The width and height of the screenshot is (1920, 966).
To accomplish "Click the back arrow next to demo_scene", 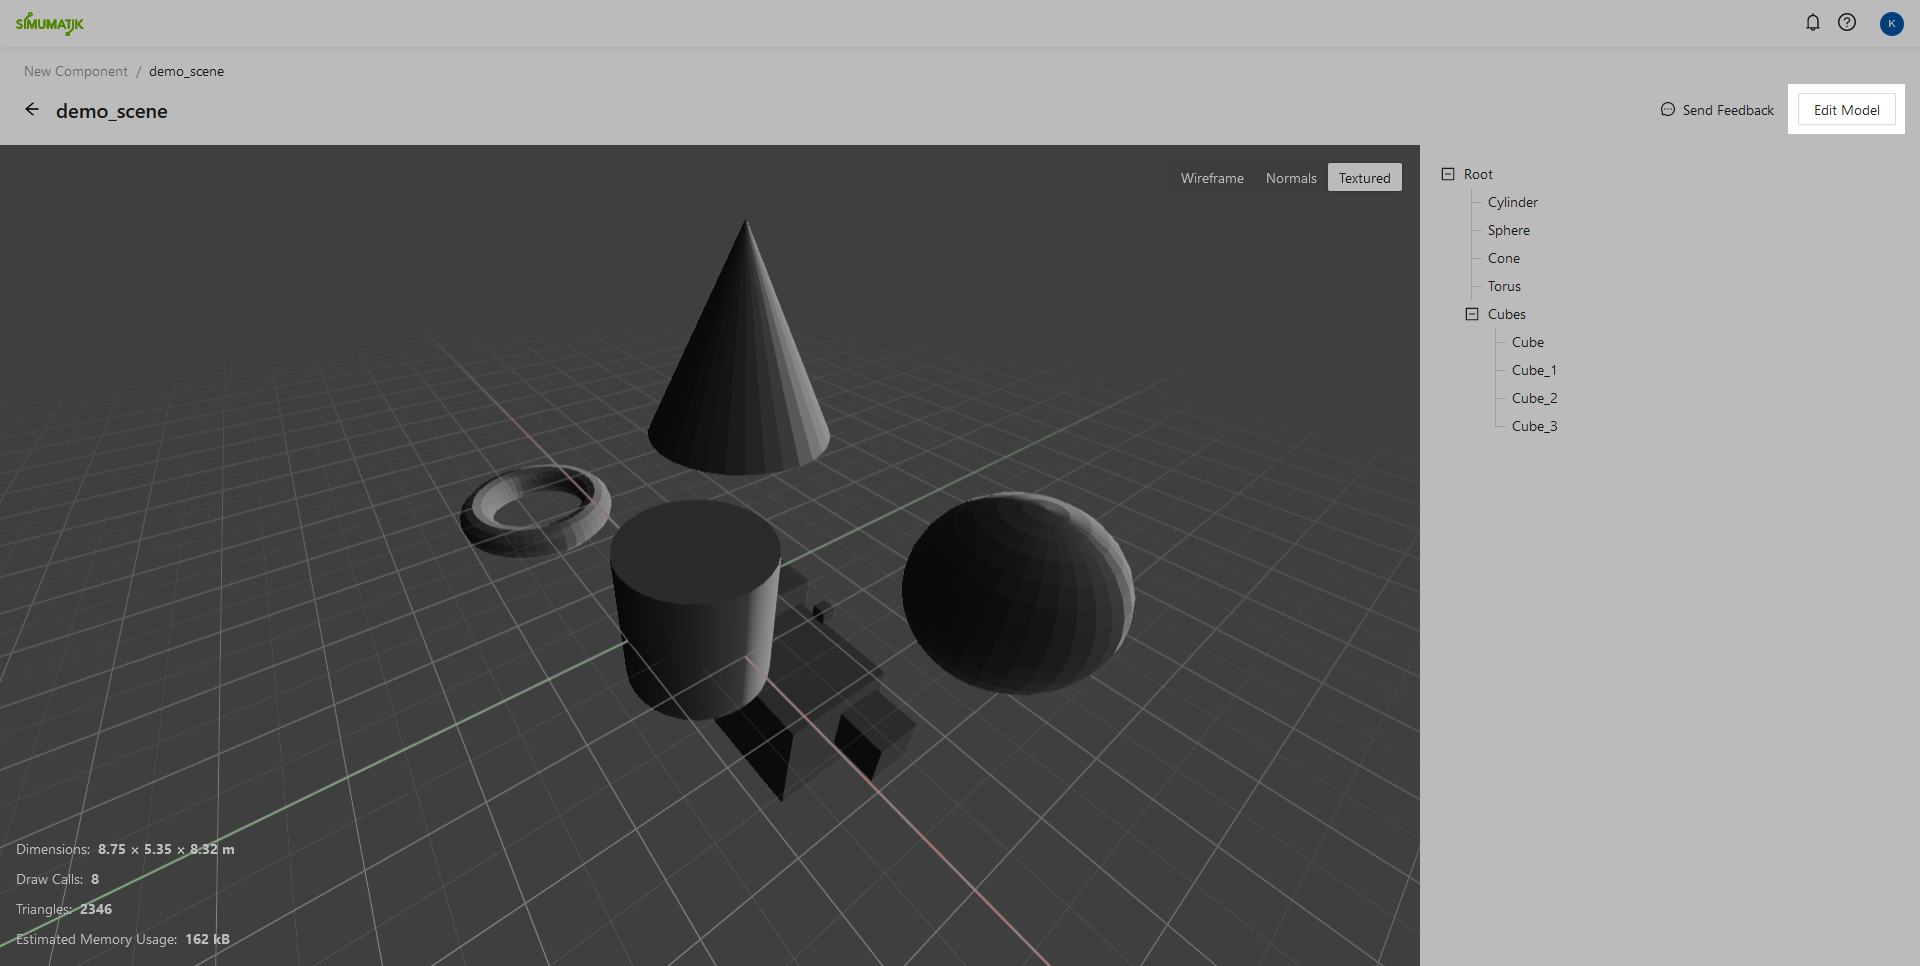I will (32, 109).
